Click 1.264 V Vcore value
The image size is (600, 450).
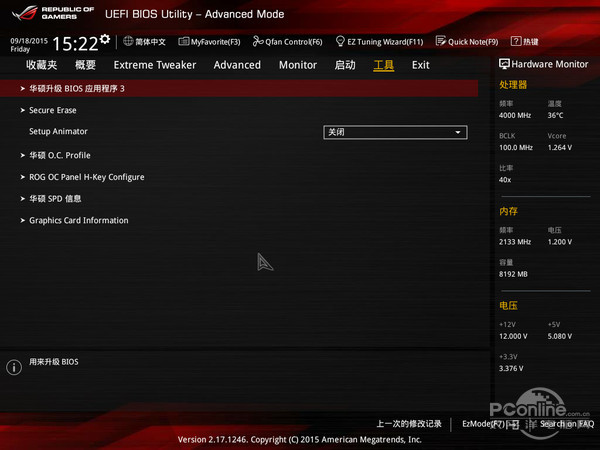click(x=559, y=148)
